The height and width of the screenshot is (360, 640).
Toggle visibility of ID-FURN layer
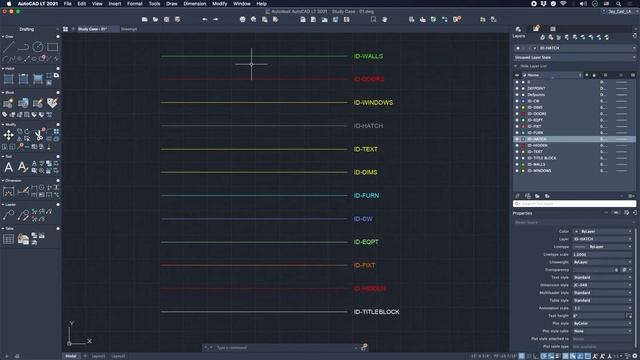[x=517, y=133]
